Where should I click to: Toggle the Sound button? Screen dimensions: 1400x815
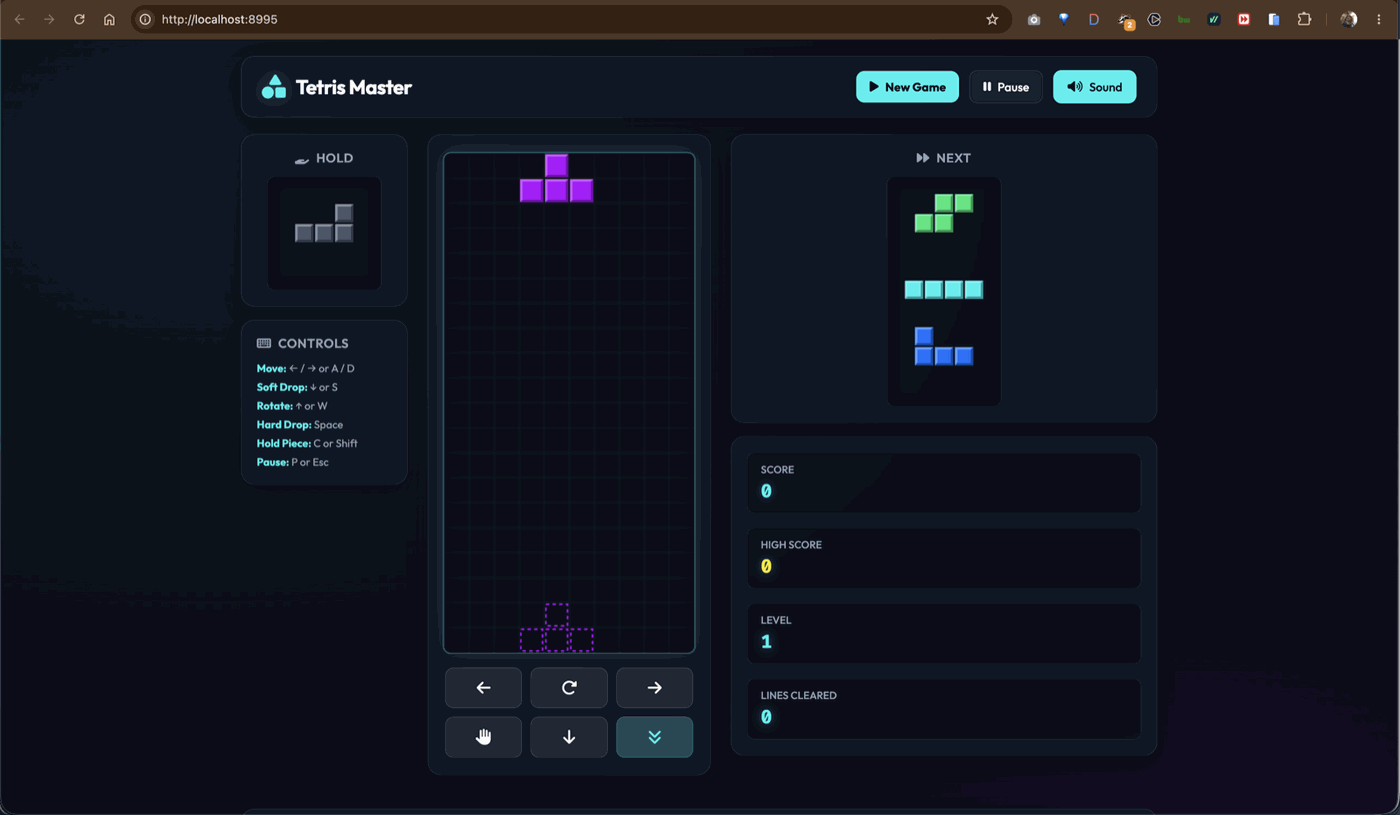coord(1094,87)
